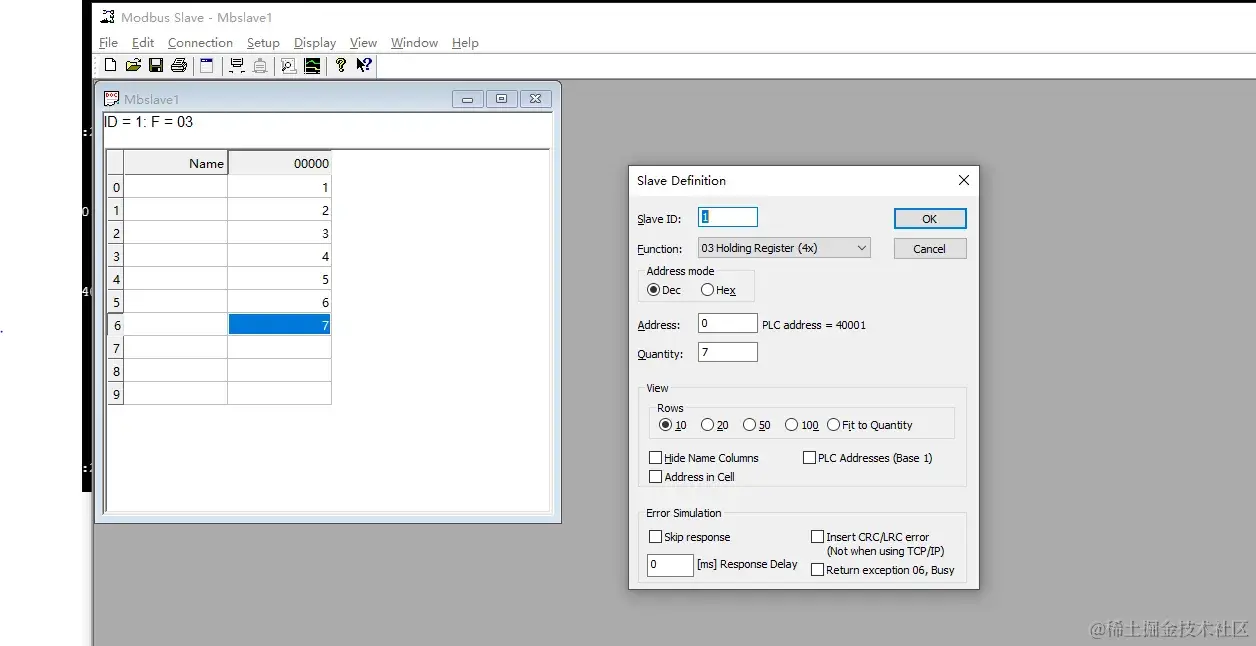Image resolution: width=1256 pixels, height=646 pixels.
Task: Select the cell with value 6
Action: (x=279, y=302)
